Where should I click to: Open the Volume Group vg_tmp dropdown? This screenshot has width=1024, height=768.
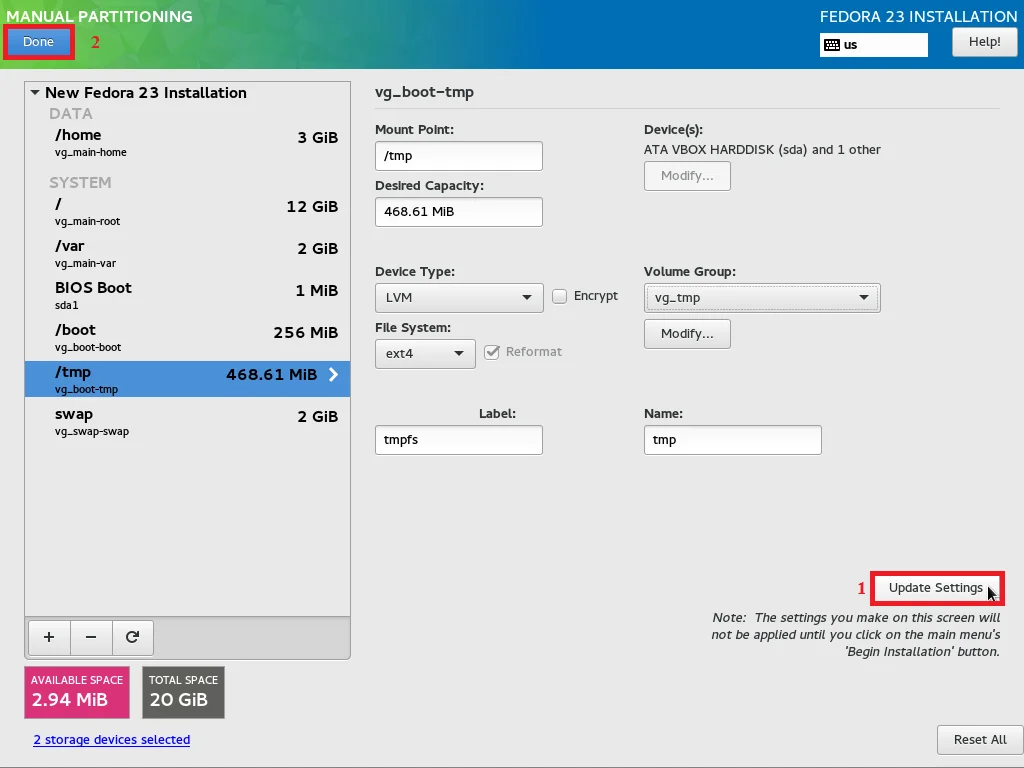[762, 298]
